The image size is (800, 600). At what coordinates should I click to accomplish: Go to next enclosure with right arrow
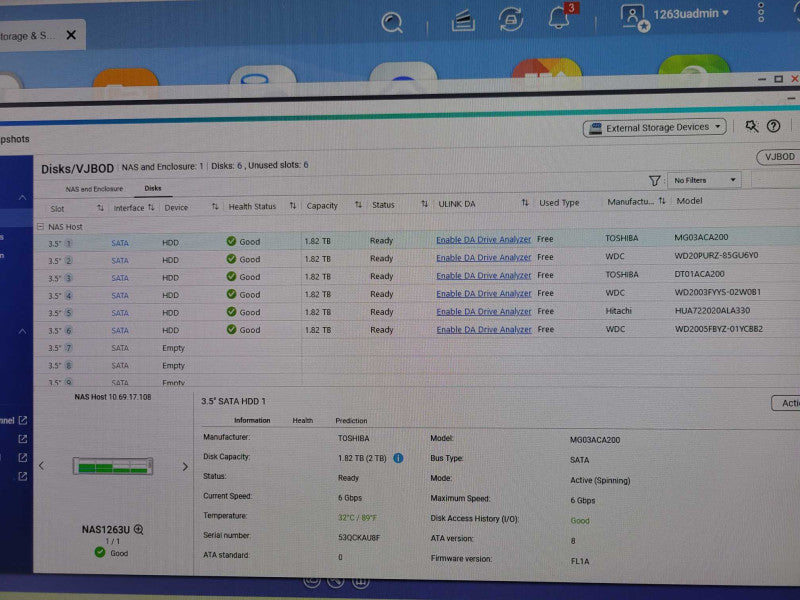pyautogui.click(x=185, y=466)
